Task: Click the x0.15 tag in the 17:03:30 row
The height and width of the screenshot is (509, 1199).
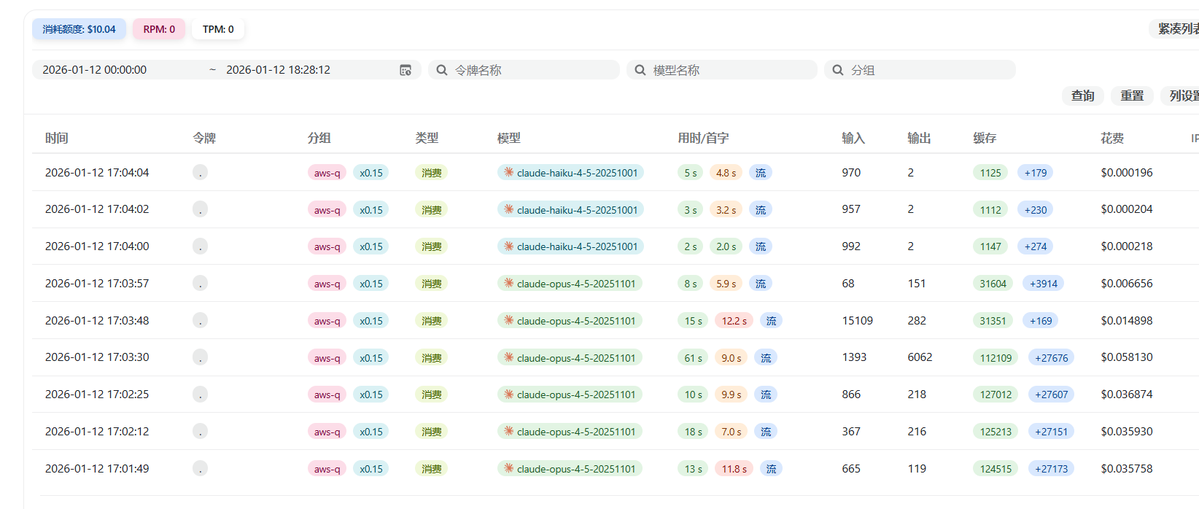Action: [x=371, y=358]
